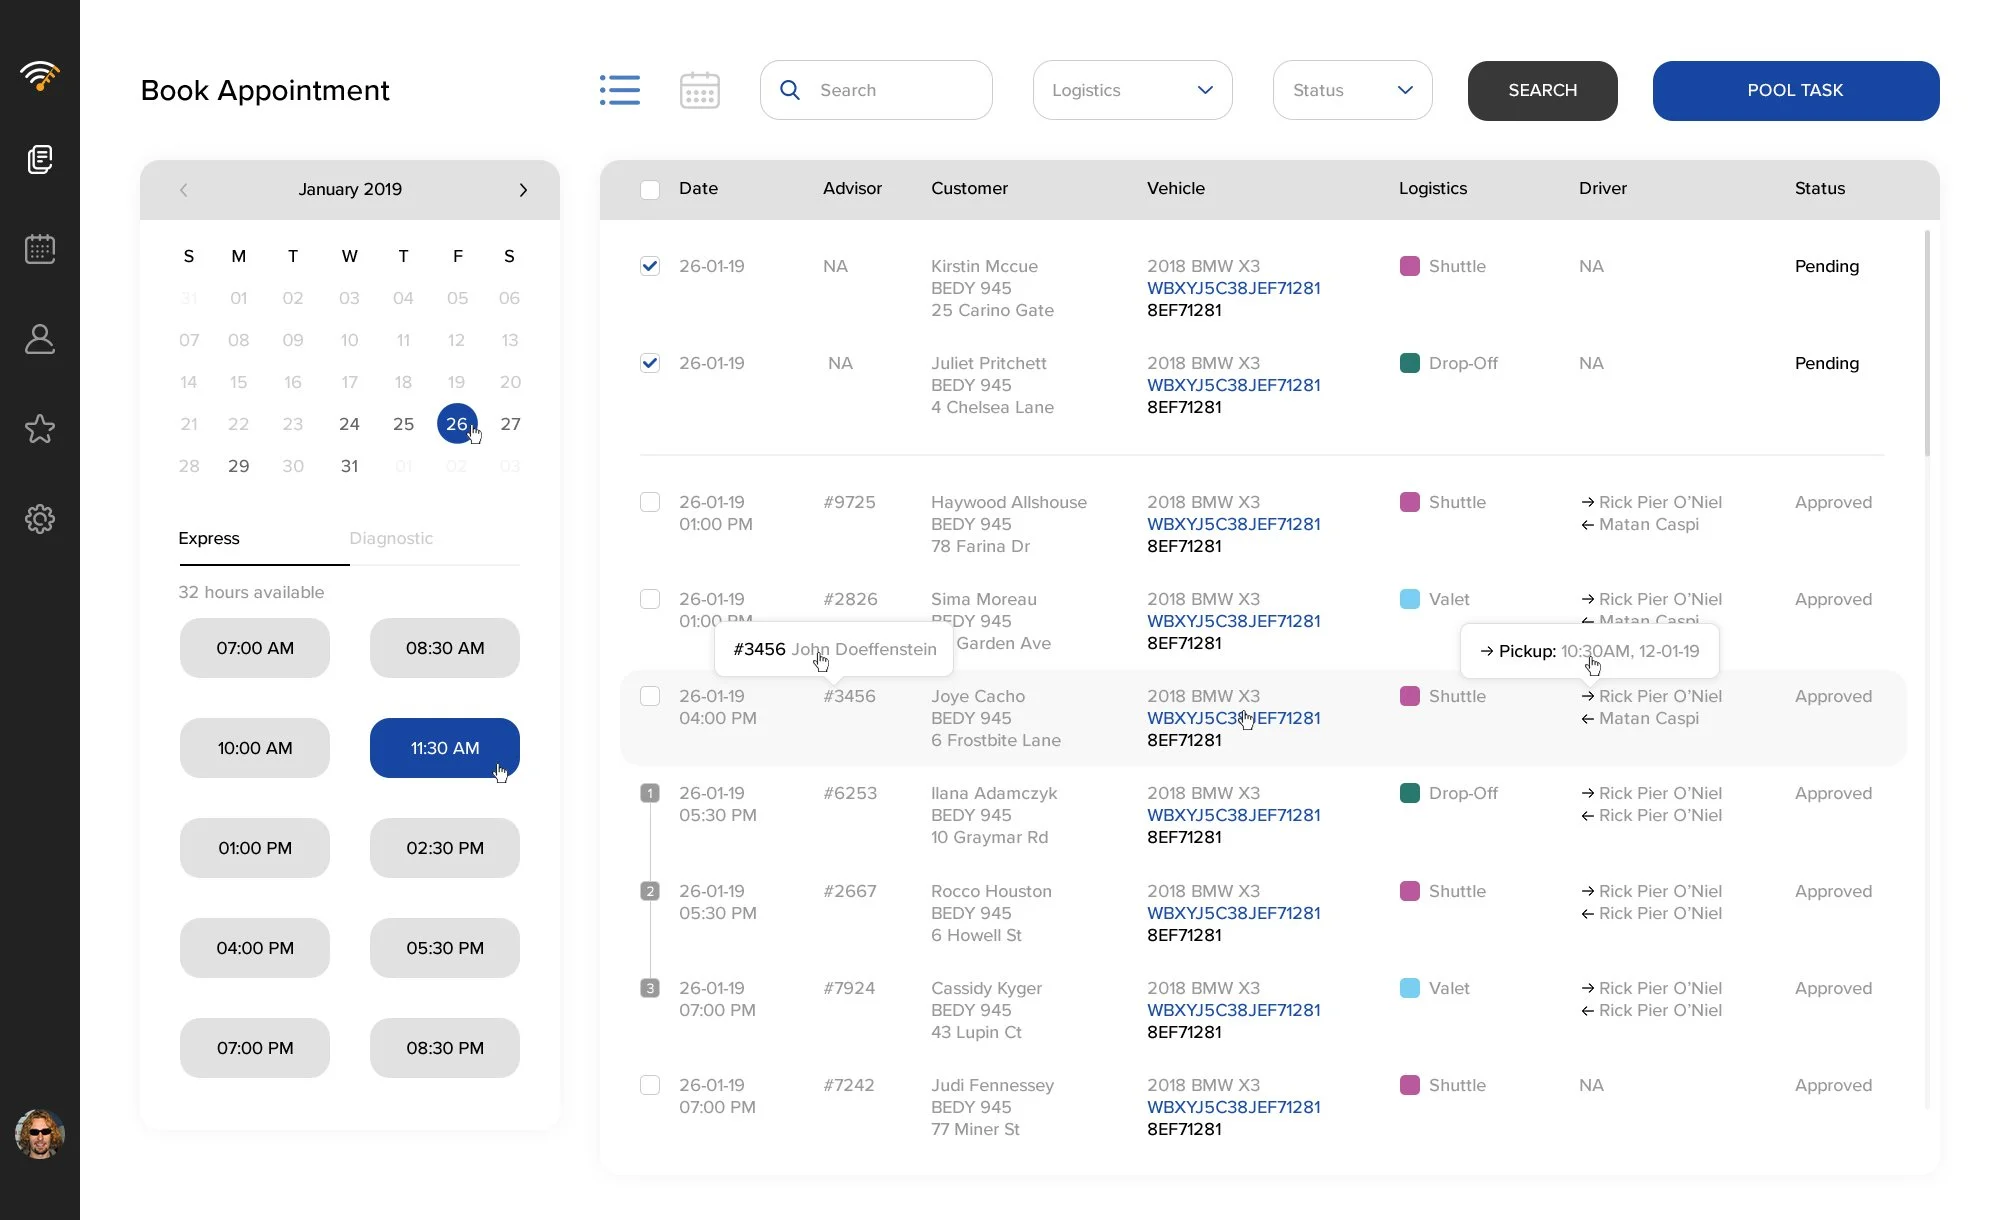The width and height of the screenshot is (2000, 1220).
Task: Open the user profile icon in sidebar
Action: pyautogui.click(x=40, y=339)
